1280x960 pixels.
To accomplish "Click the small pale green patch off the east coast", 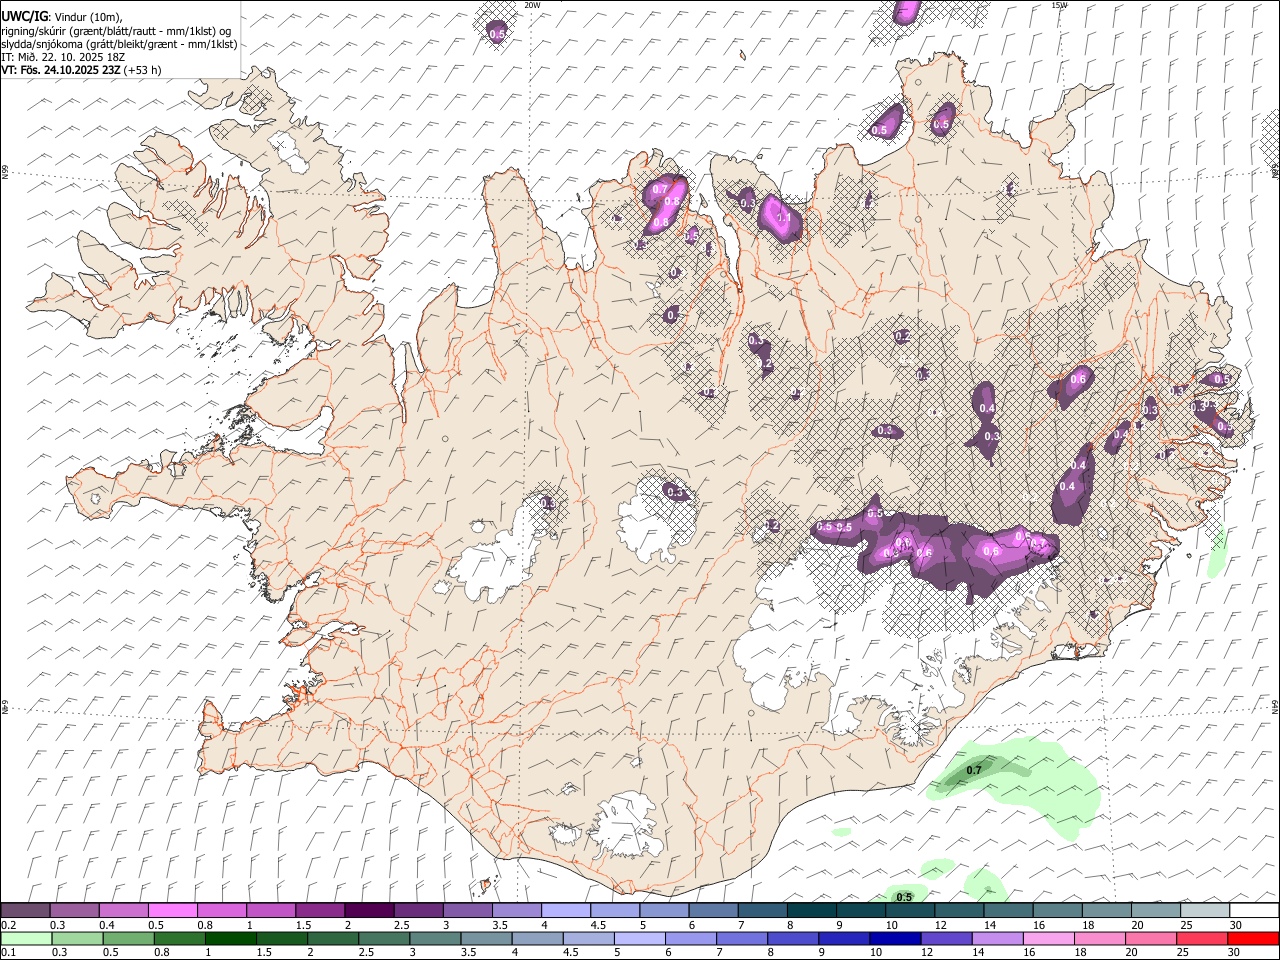I will pyautogui.click(x=1217, y=555).
